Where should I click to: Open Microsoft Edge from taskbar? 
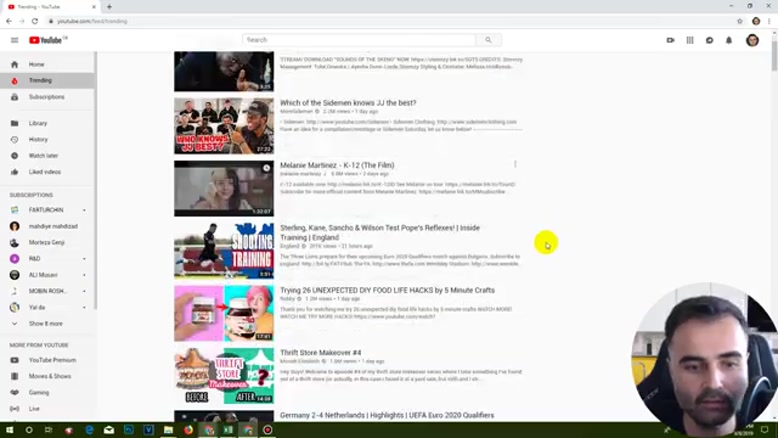pos(89,430)
